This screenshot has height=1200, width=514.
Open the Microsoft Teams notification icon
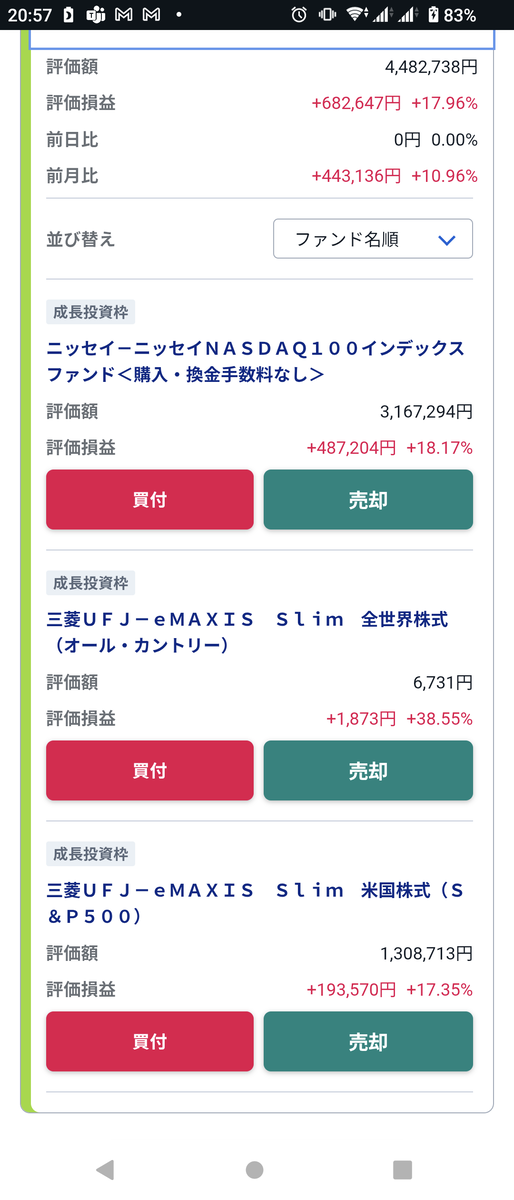(97, 15)
